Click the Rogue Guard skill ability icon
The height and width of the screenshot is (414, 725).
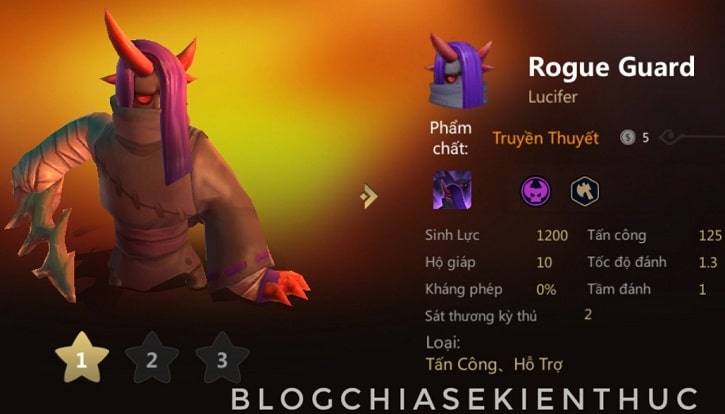click(452, 190)
